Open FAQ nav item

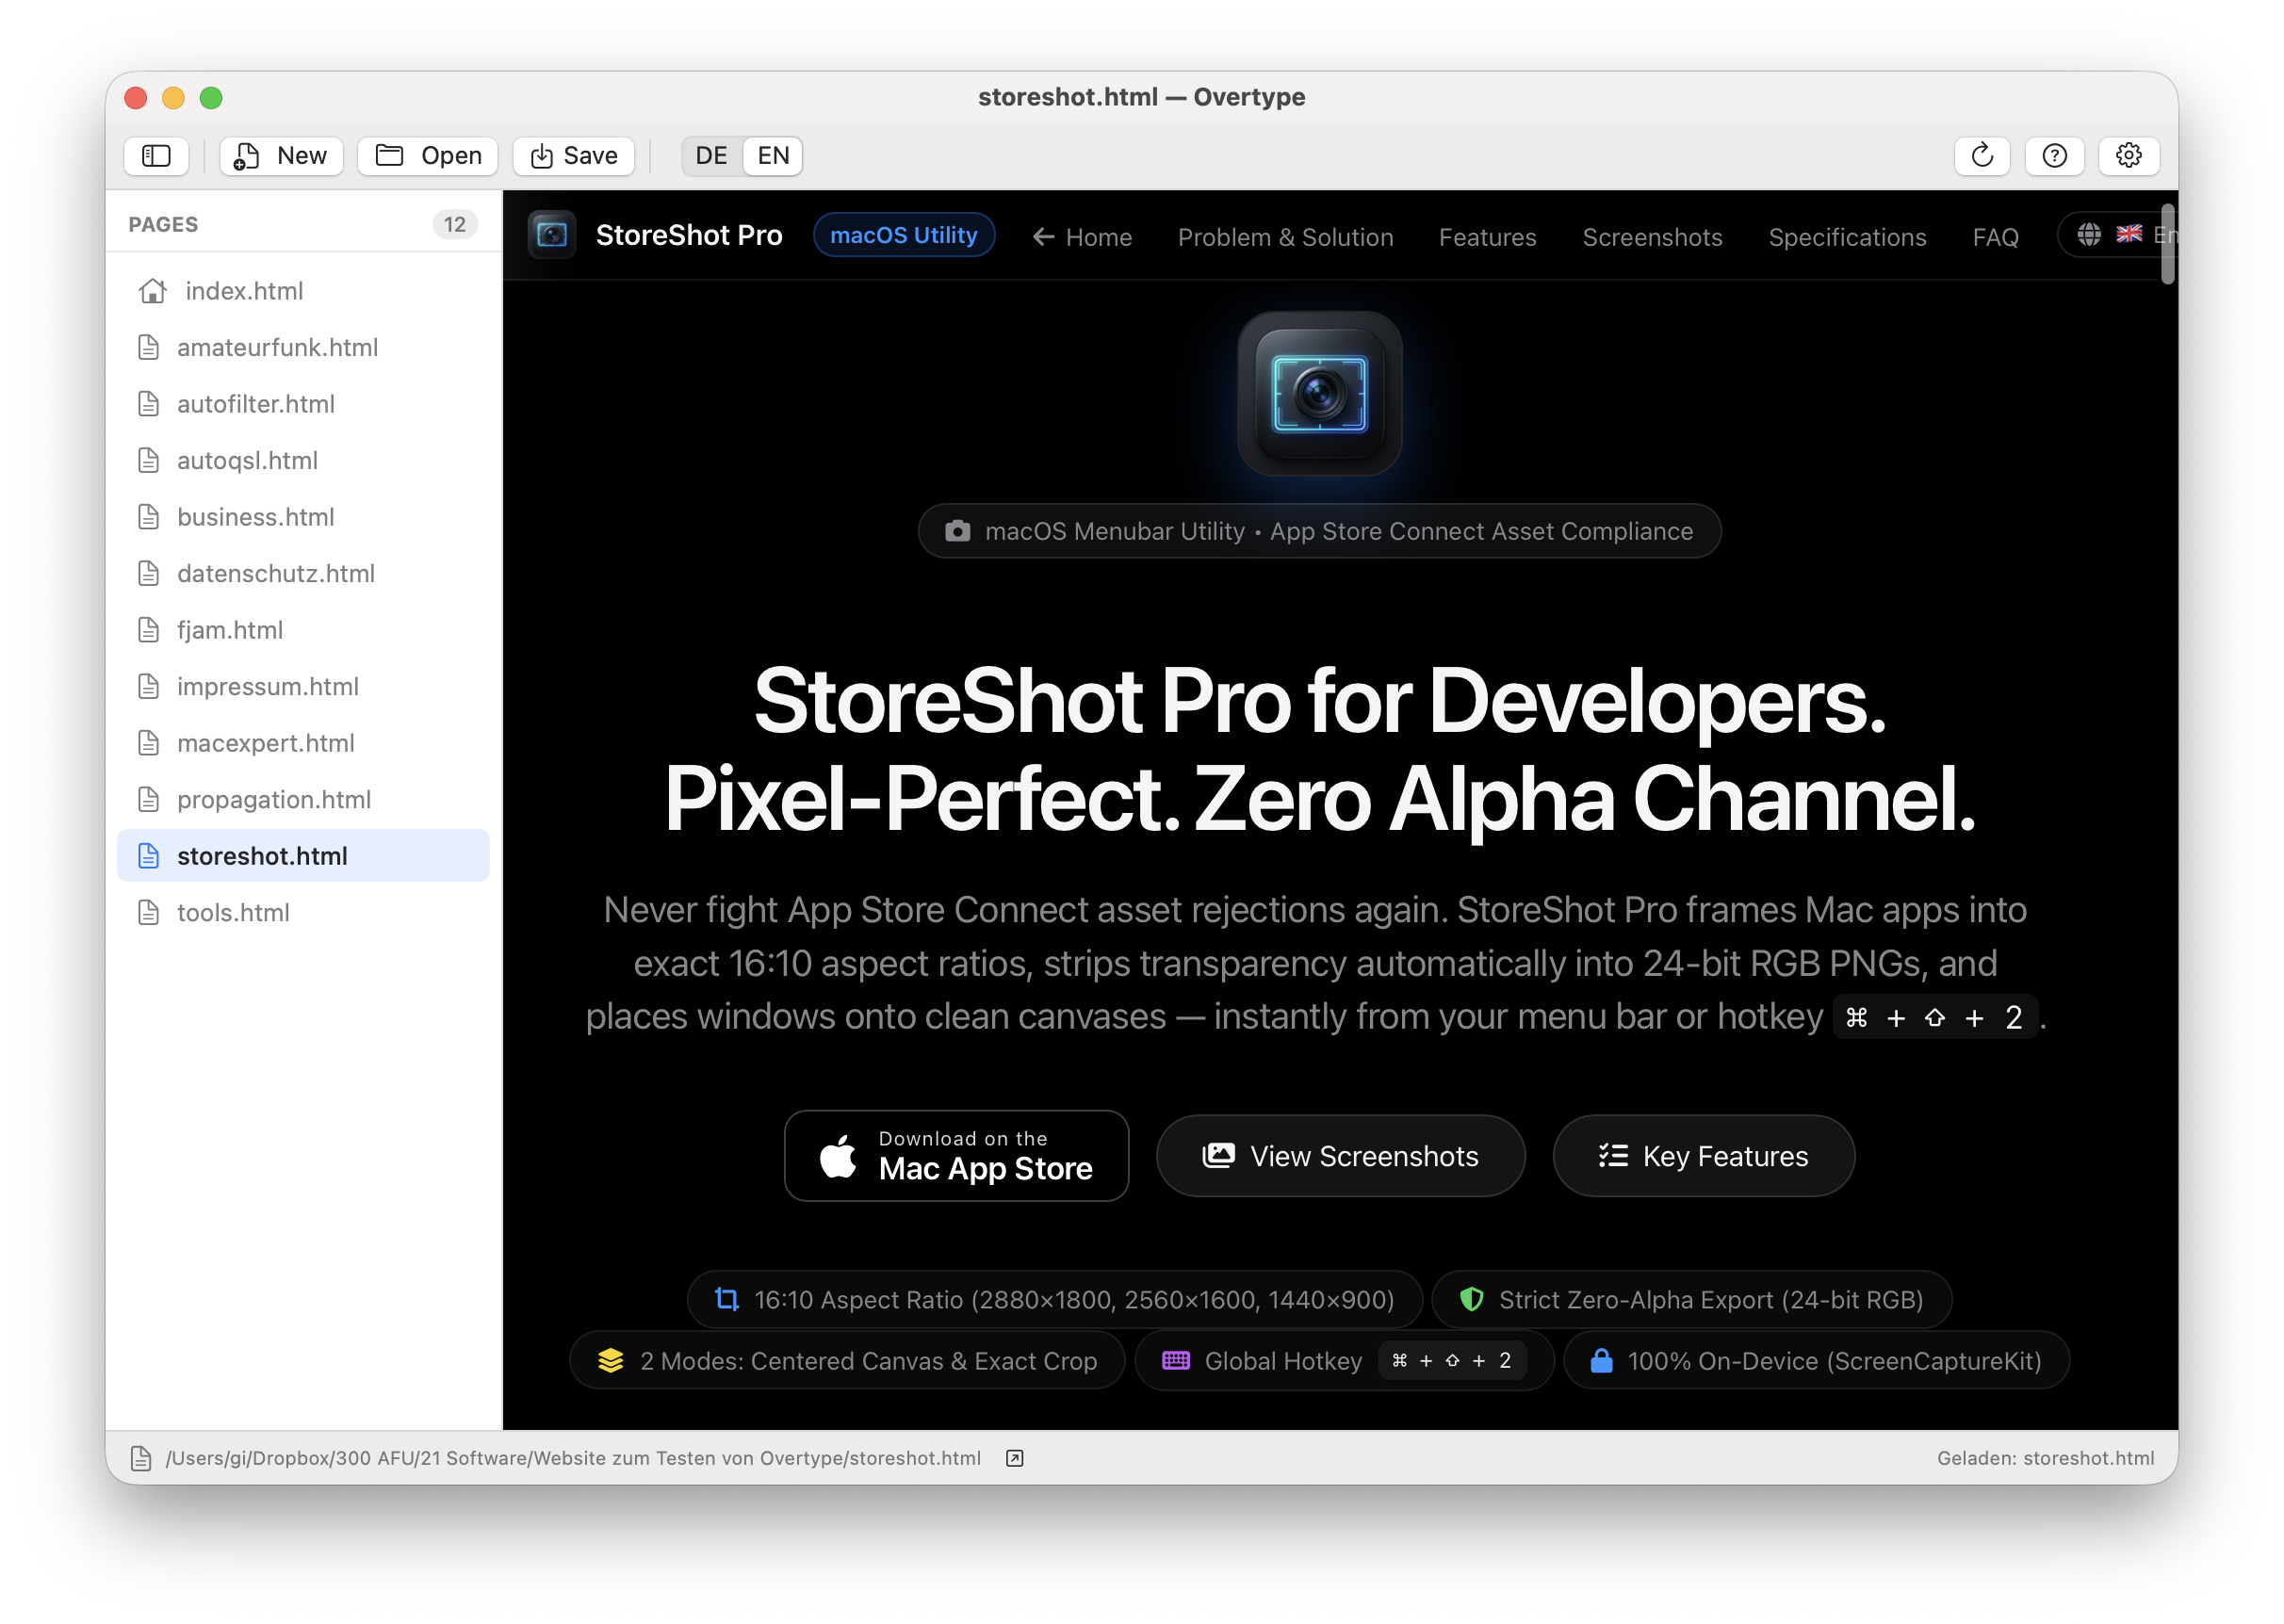[x=1995, y=237]
